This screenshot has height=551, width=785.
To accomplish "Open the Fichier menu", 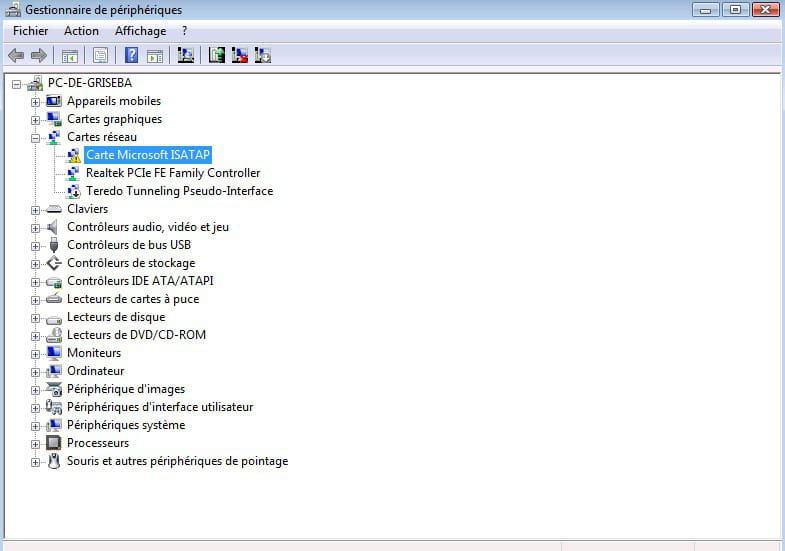I will point(31,31).
